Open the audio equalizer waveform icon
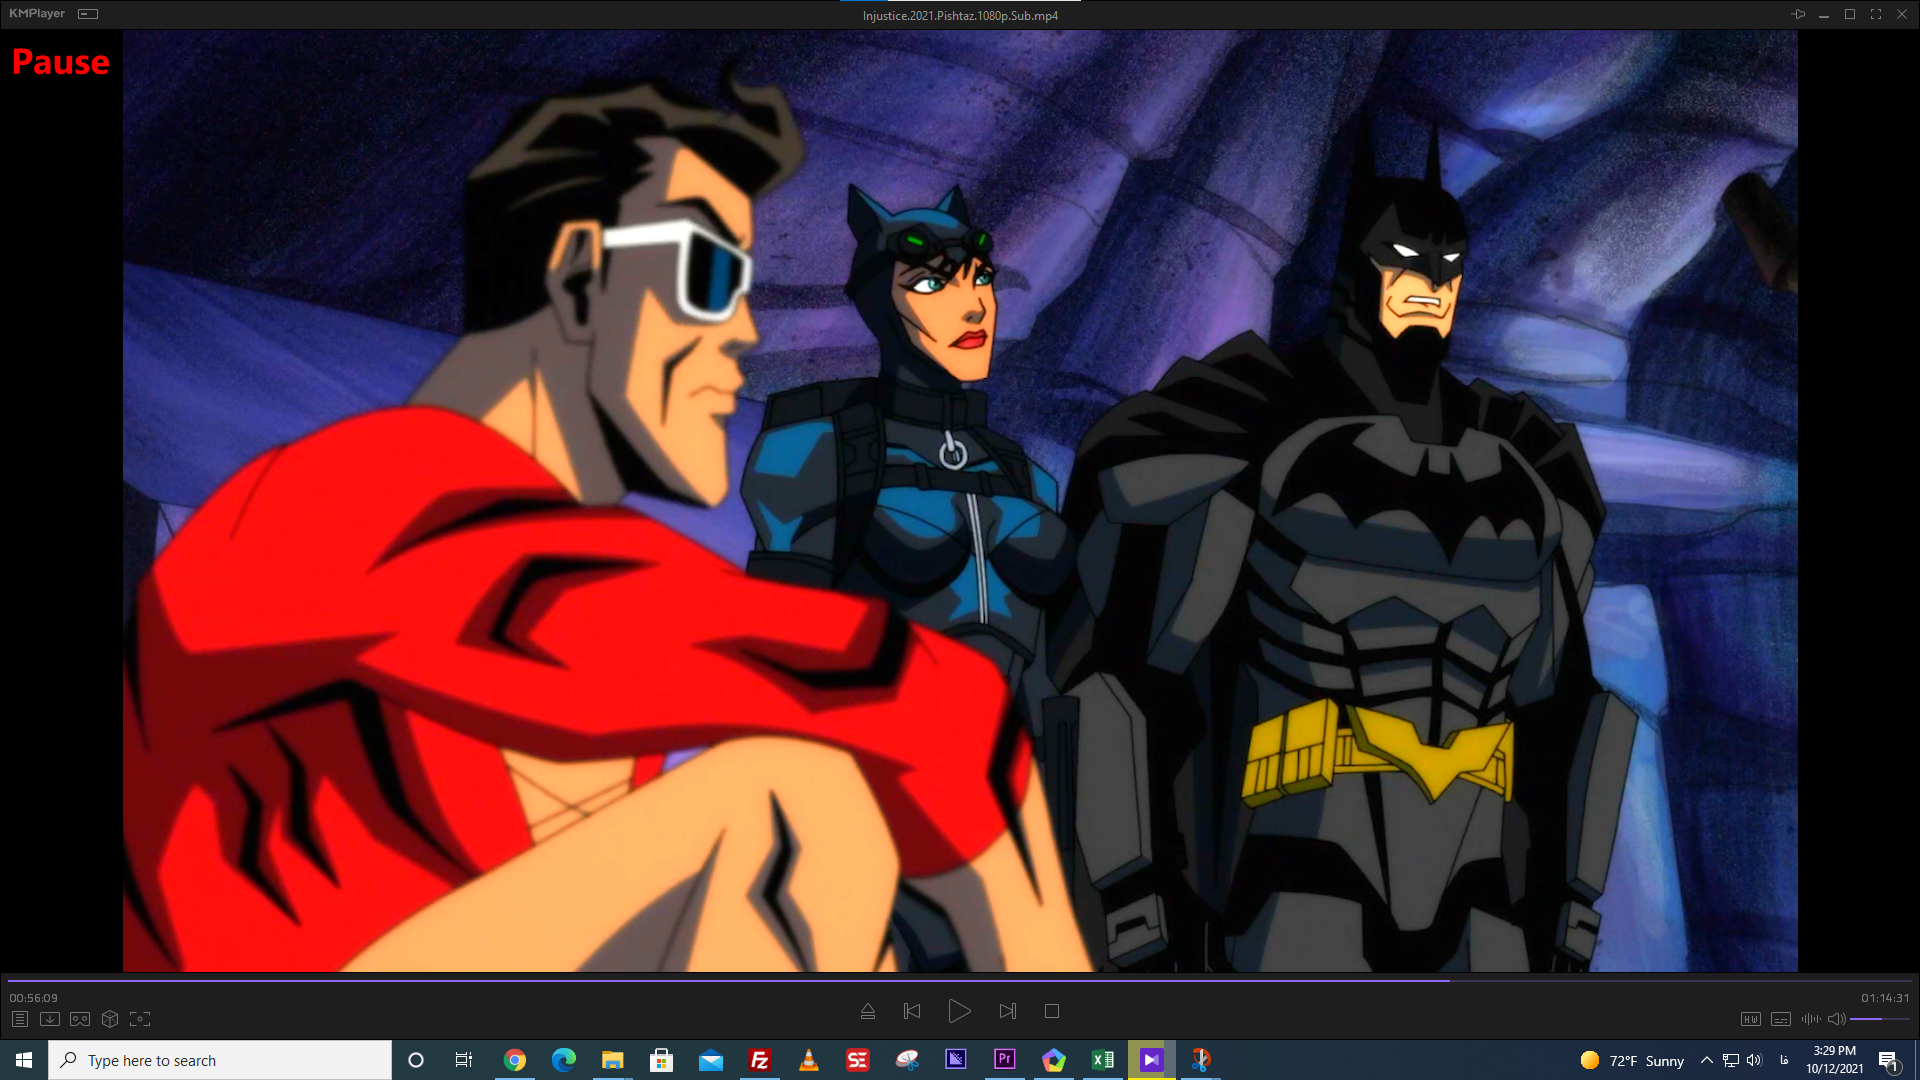The height and width of the screenshot is (1080, 1920). coord(1811,1019)
